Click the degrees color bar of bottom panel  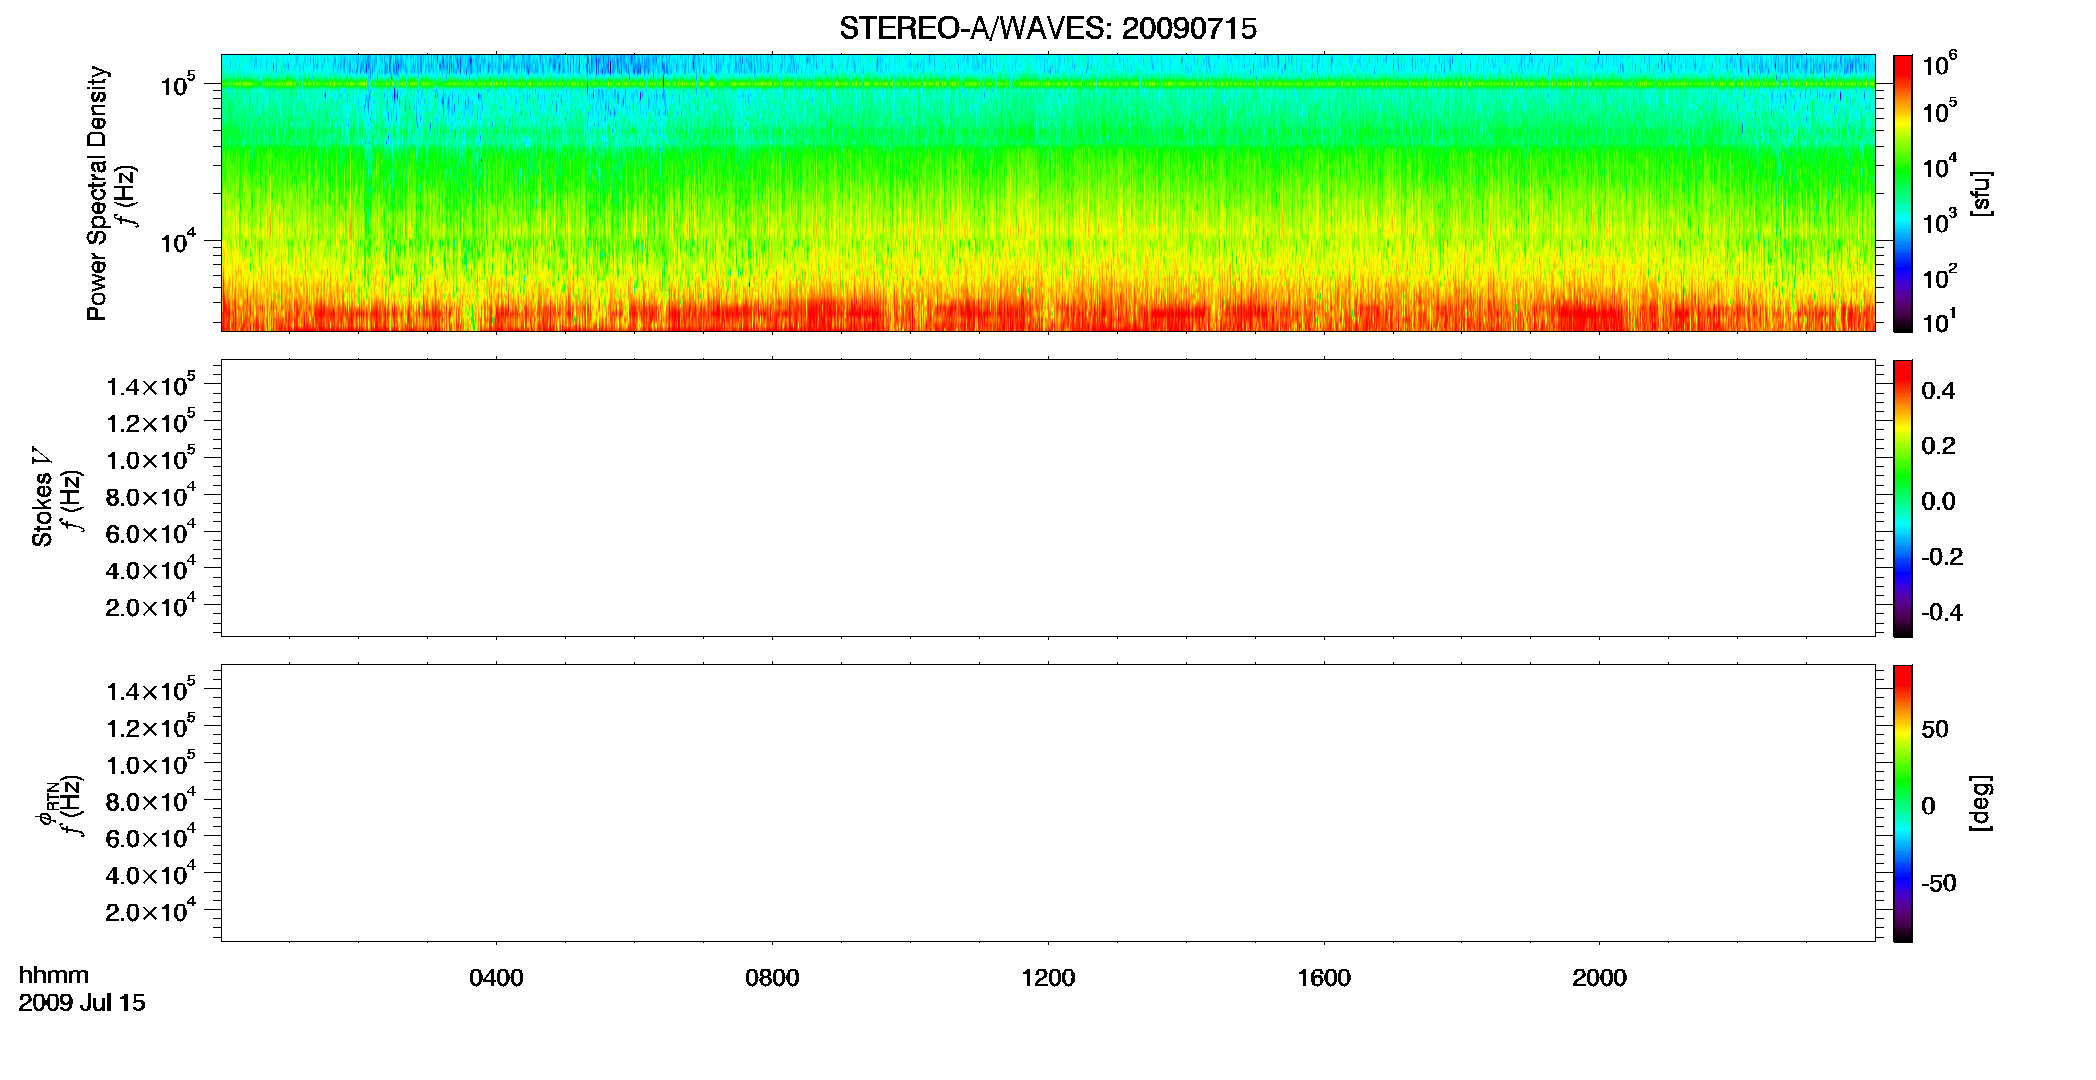[1902, 803]
